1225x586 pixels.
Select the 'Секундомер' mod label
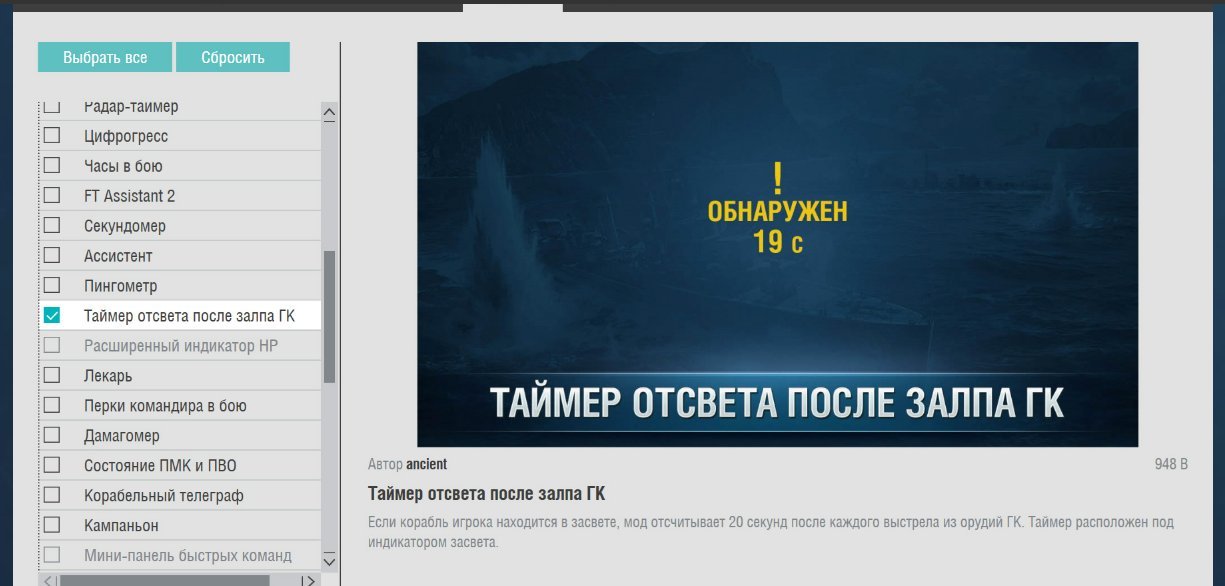click(125, 226)
